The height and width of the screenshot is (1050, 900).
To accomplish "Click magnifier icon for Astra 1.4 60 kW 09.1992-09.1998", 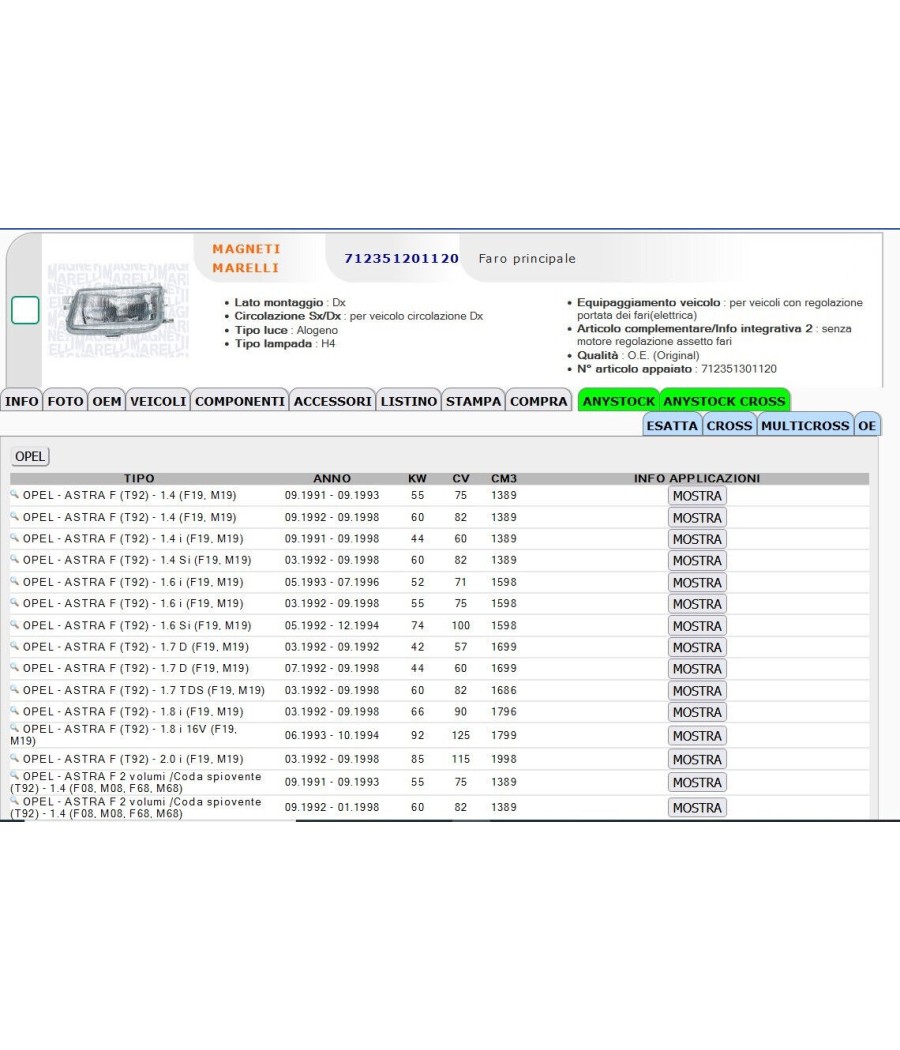I will (x=15, y=516).
